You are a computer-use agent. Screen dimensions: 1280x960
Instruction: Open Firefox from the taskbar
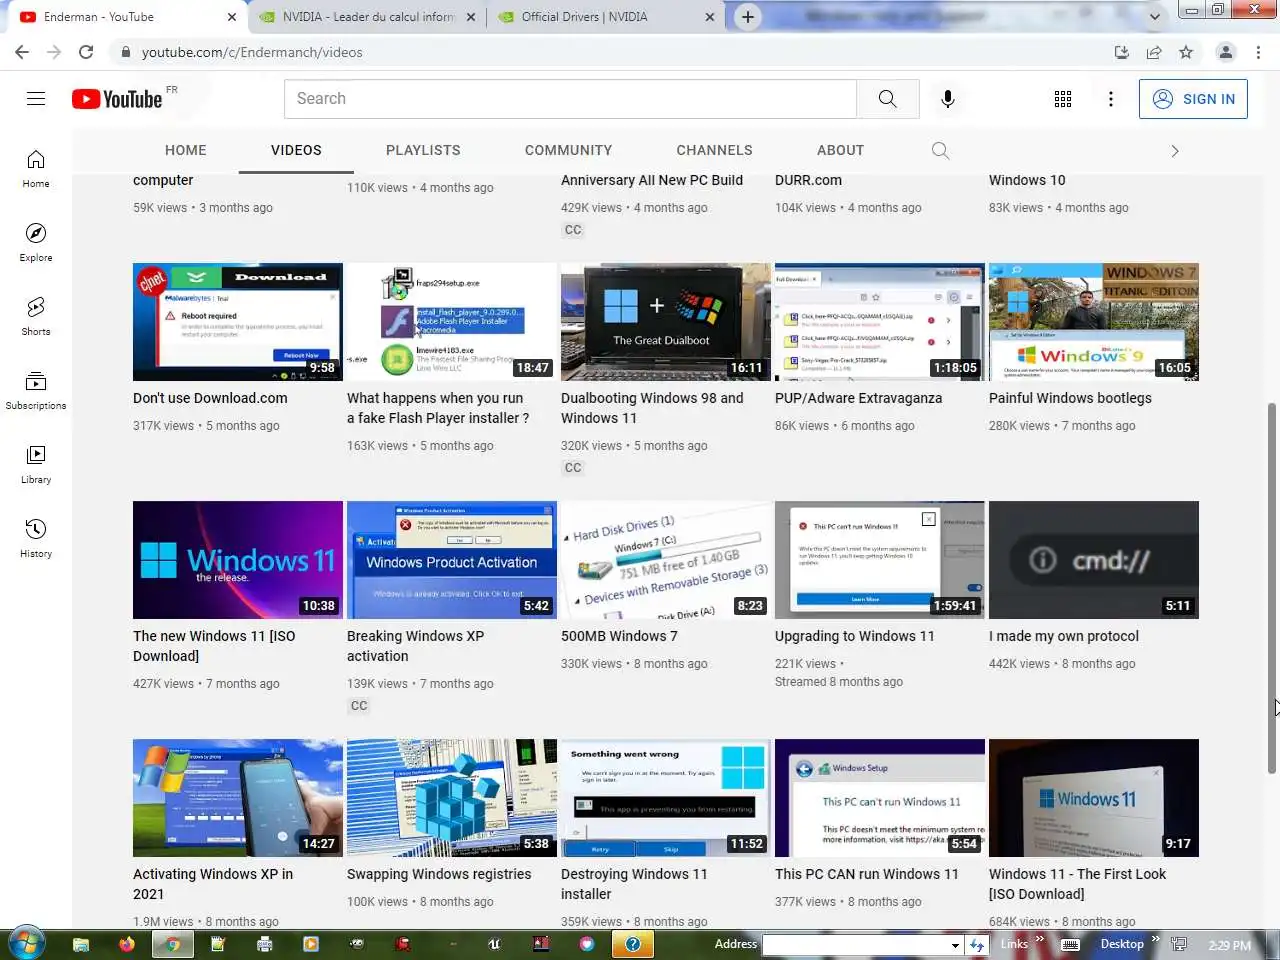tap(127, 944)
